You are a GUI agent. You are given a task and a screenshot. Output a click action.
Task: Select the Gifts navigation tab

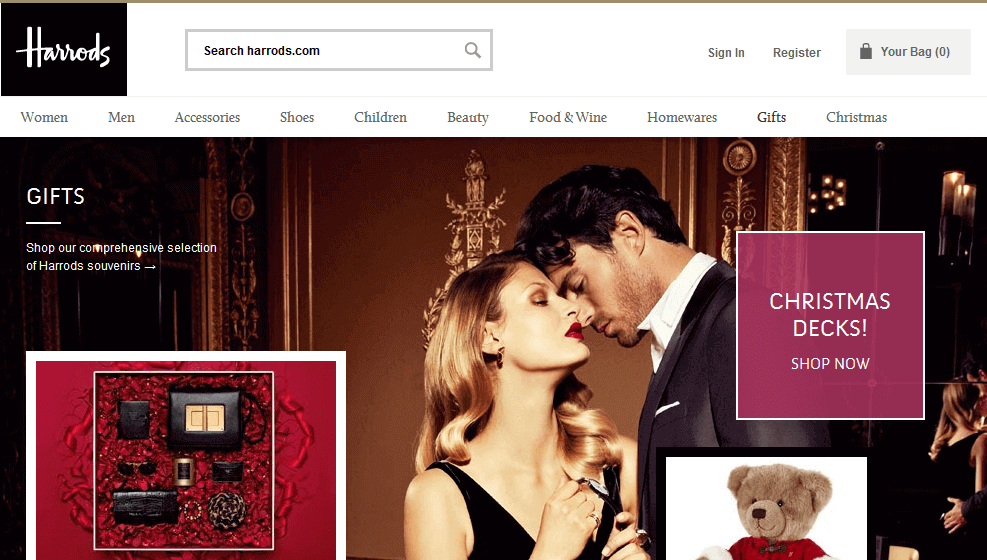771,117
